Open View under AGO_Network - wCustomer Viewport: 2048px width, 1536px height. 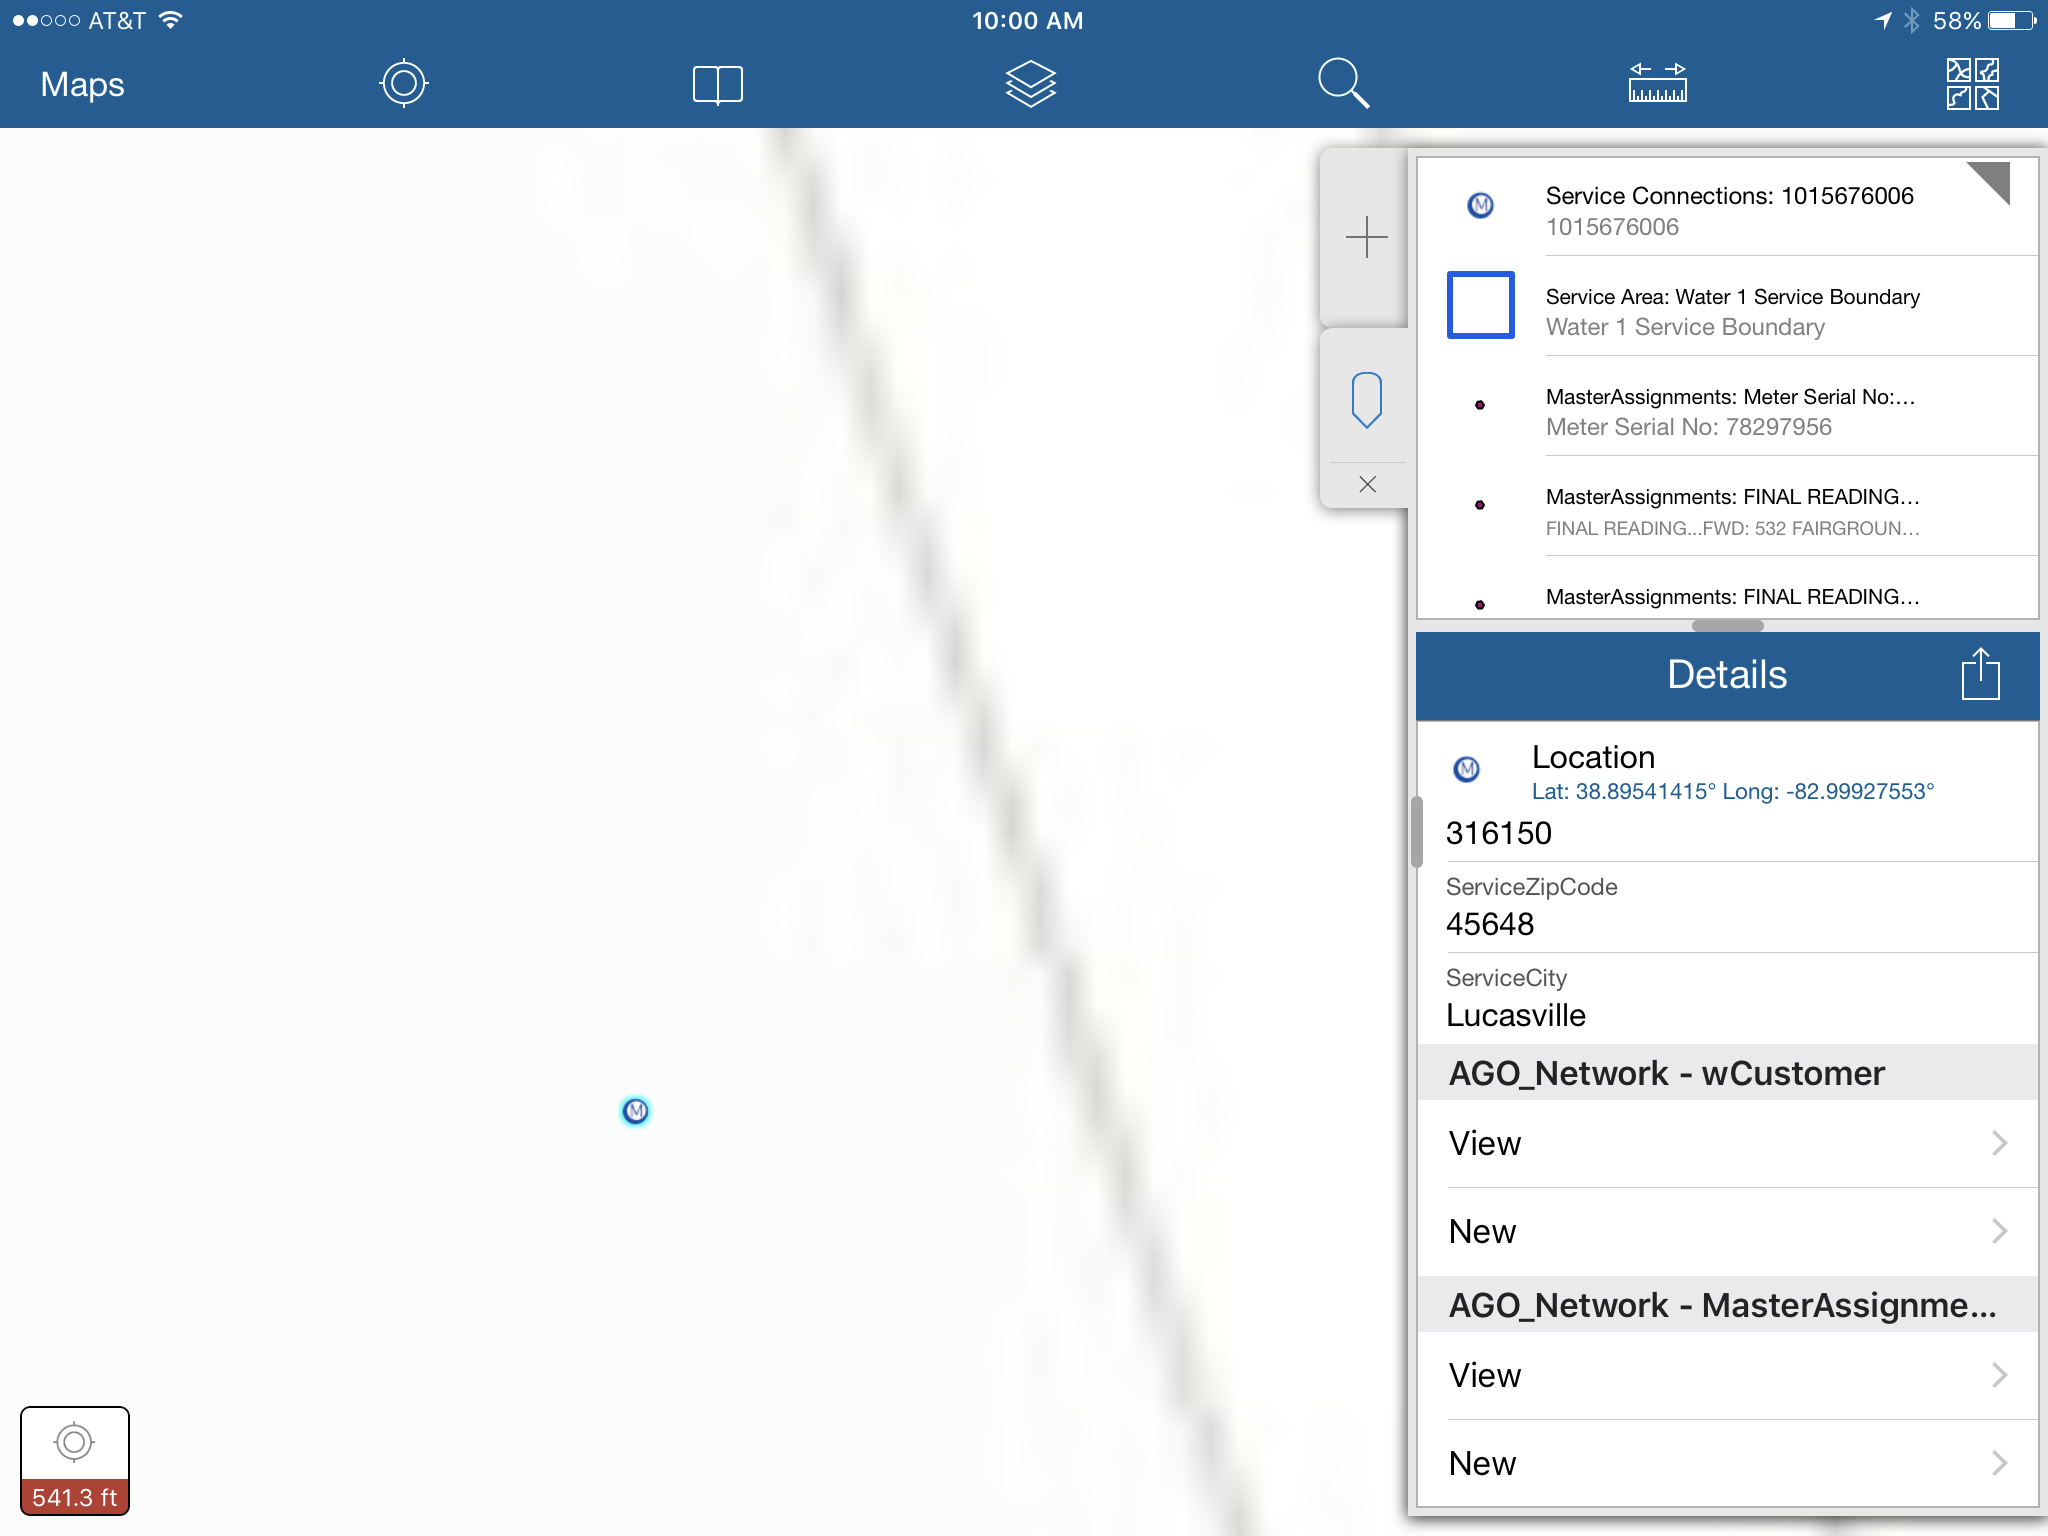1728,1144
